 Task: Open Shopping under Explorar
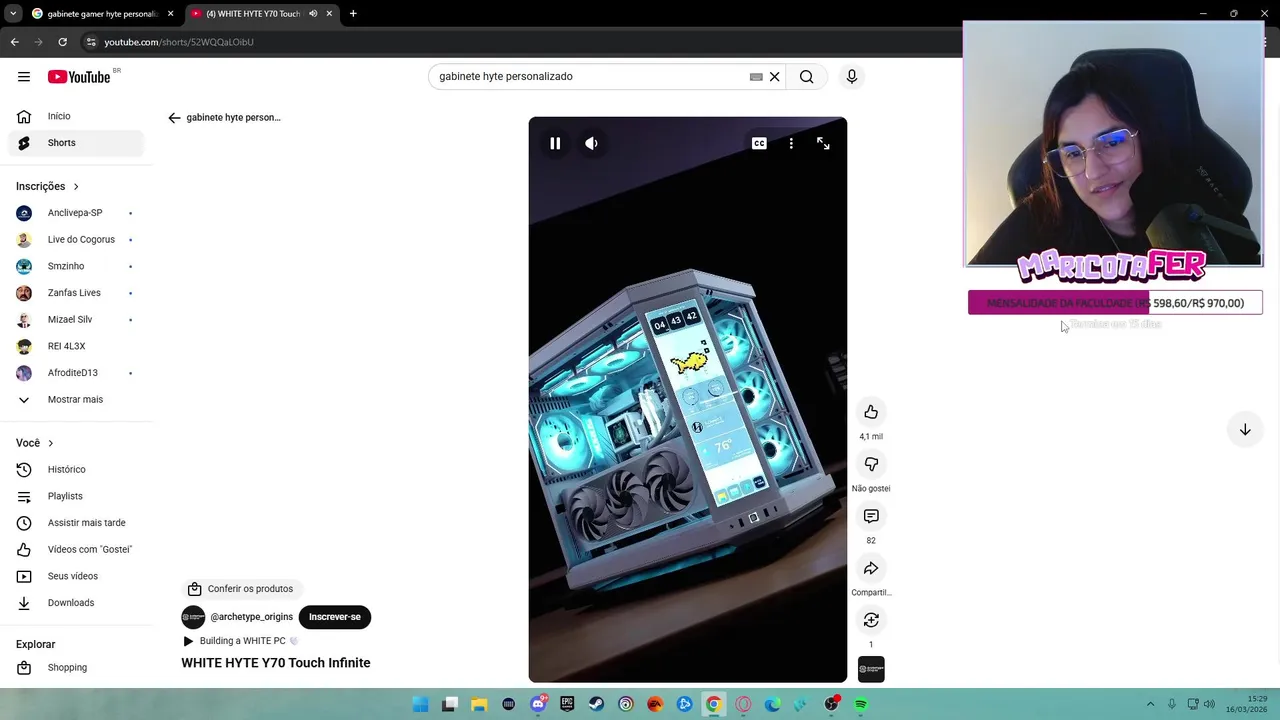[x=76, y=667]
